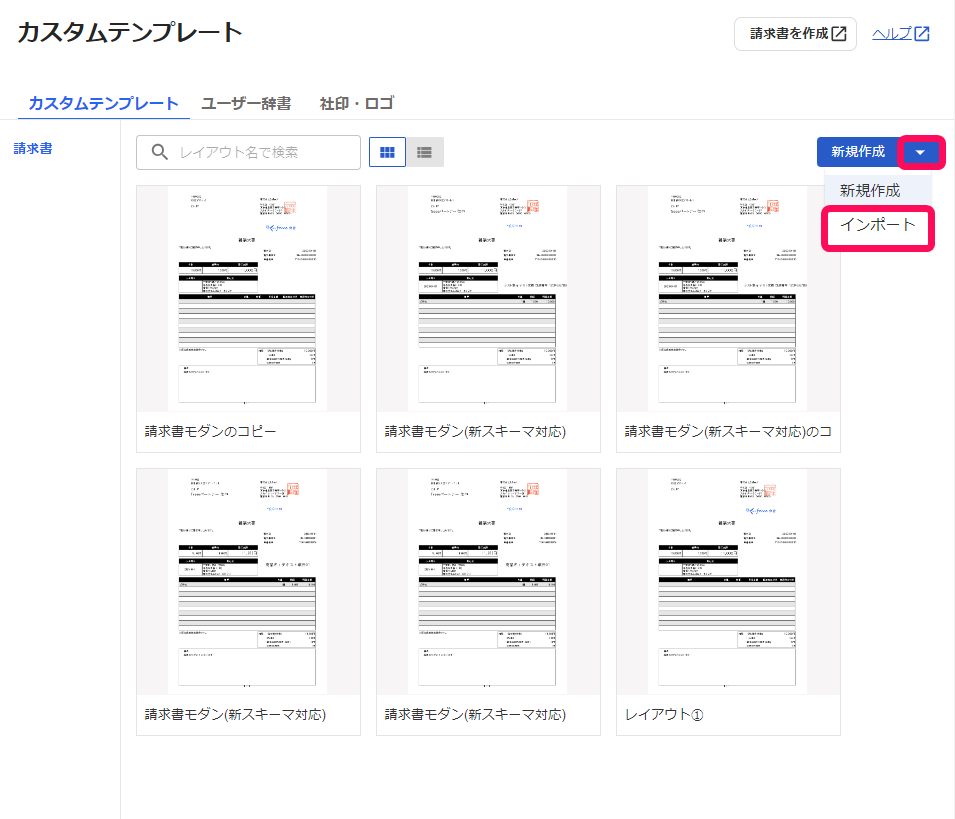Switch to grid view layout
Viewport: 955px width, 819px height.
(x=387, y=152)
